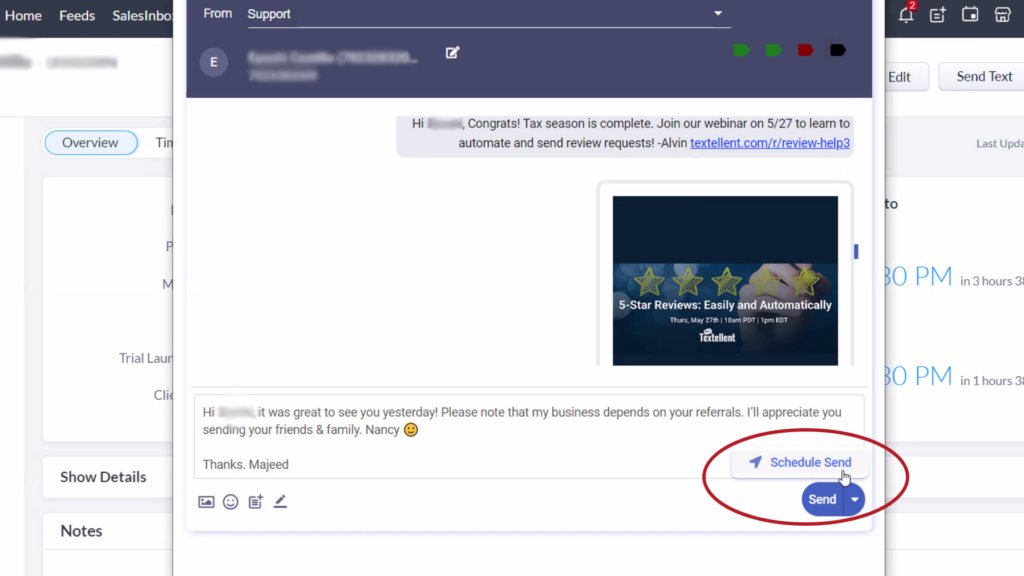Switch to the Overview tab
The image size is (1024, 576).
(91, 142)
